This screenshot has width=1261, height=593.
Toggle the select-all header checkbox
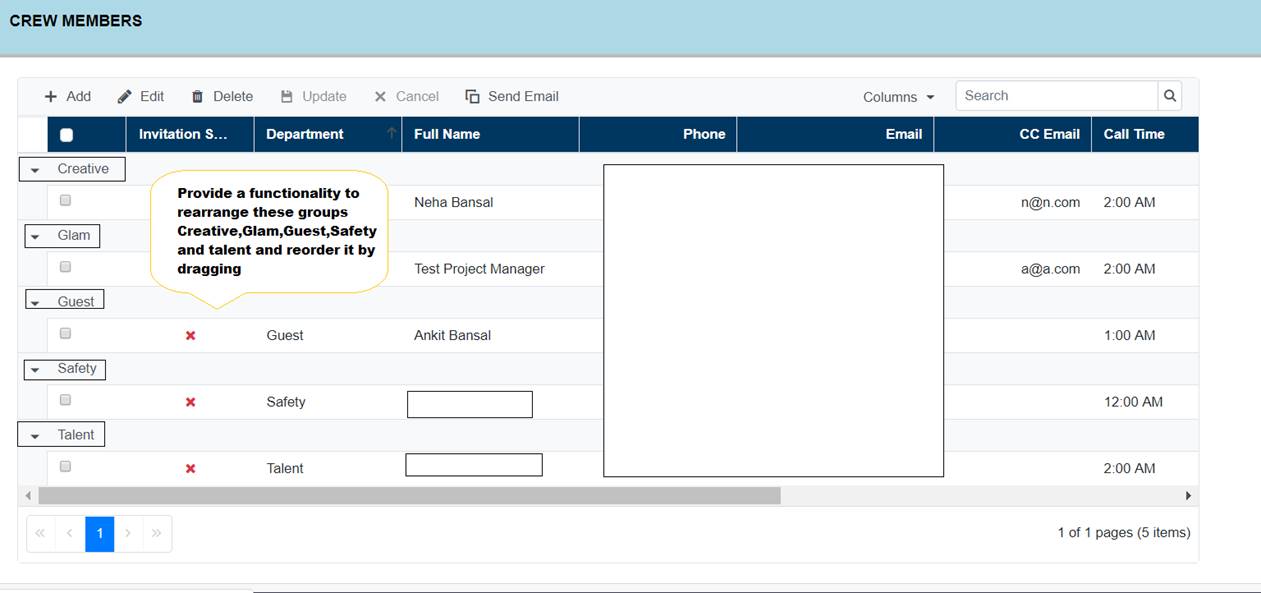(x=67, y=135)
